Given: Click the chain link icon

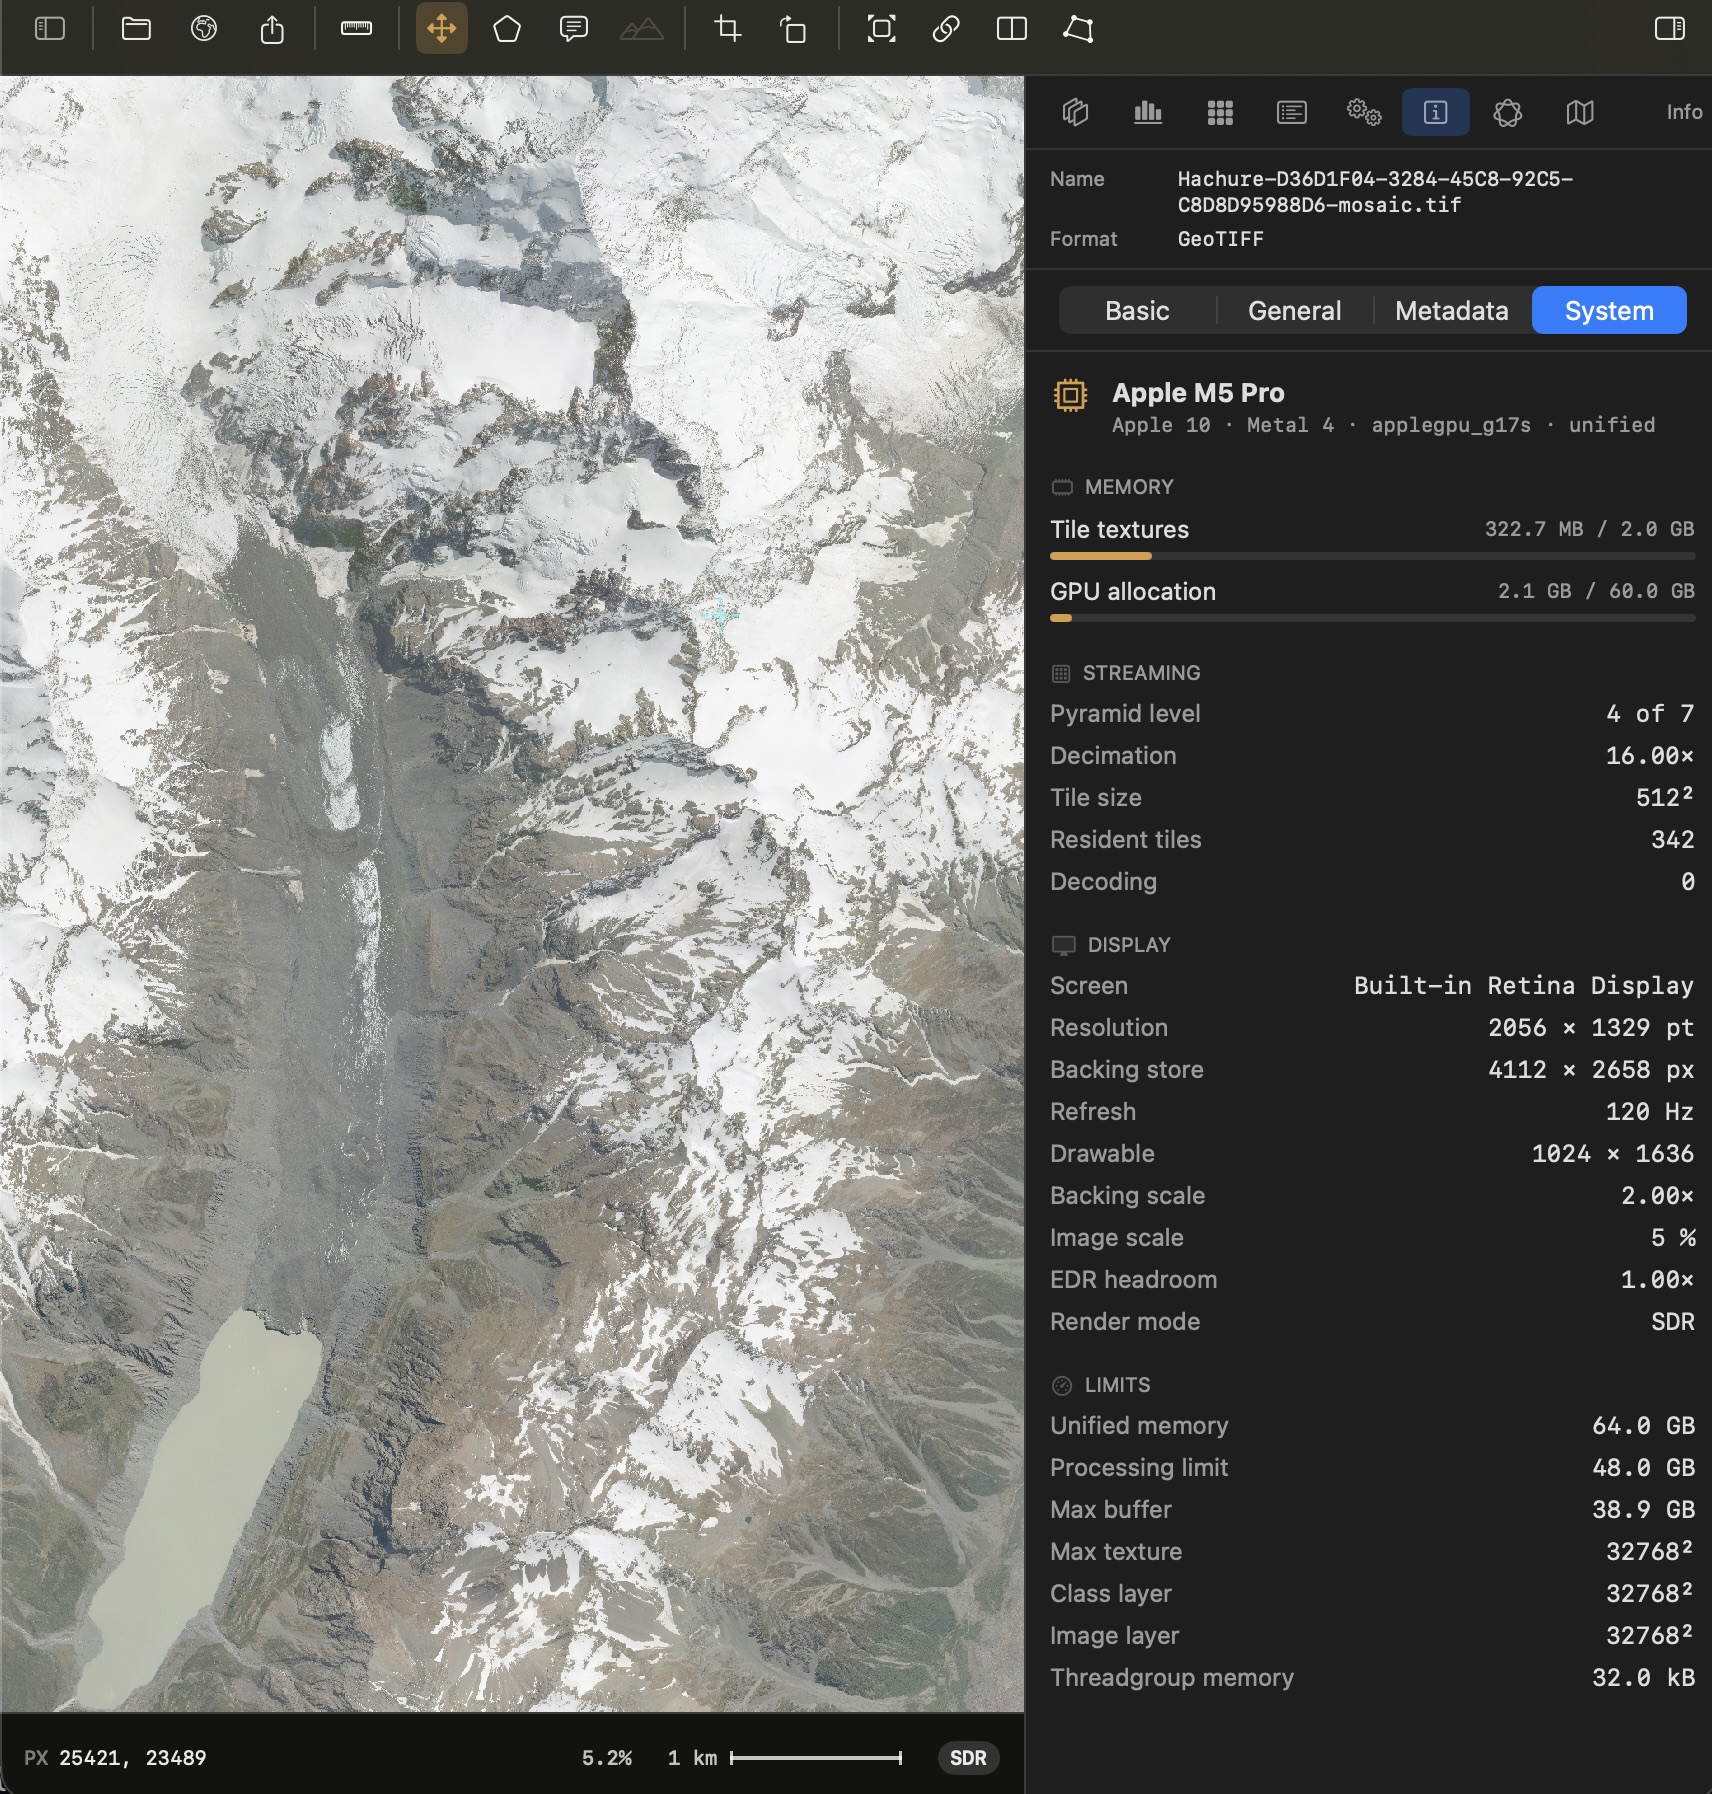Looking at the screenshot, I should pyautogui.click(x=946, y=29).
